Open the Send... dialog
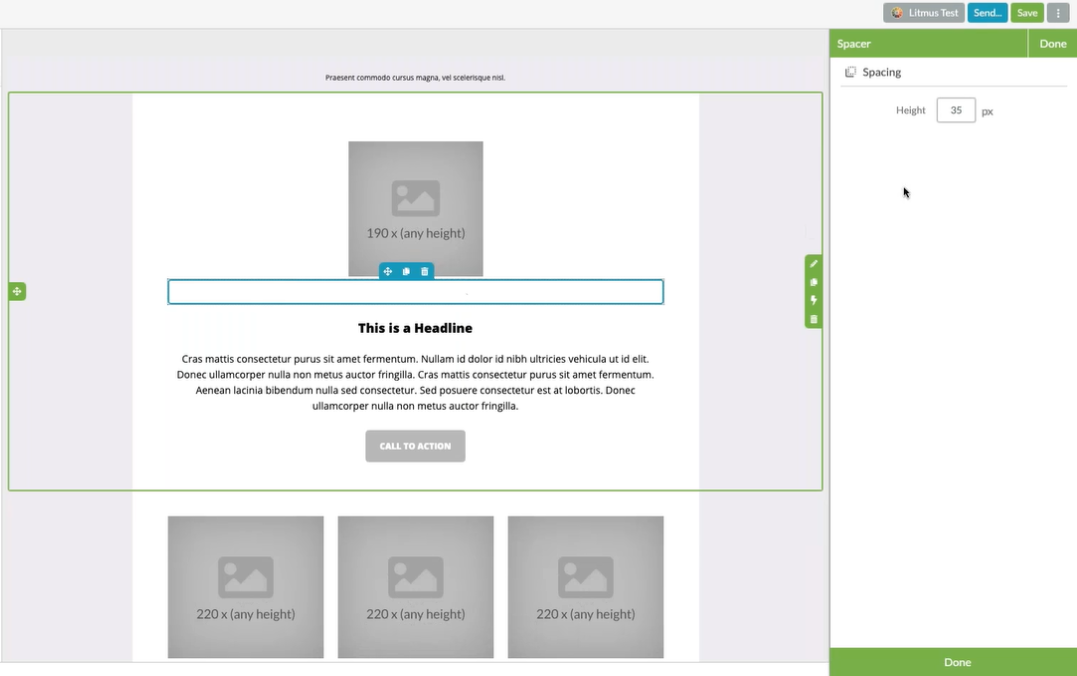Viewport: 1077px width, 676px height. click(987, 13)
